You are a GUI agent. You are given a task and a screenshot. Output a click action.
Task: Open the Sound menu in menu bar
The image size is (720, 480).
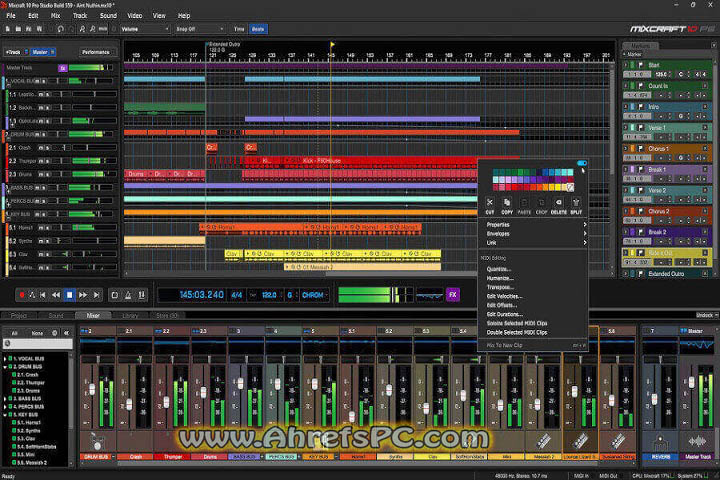(x=108, y=16)
